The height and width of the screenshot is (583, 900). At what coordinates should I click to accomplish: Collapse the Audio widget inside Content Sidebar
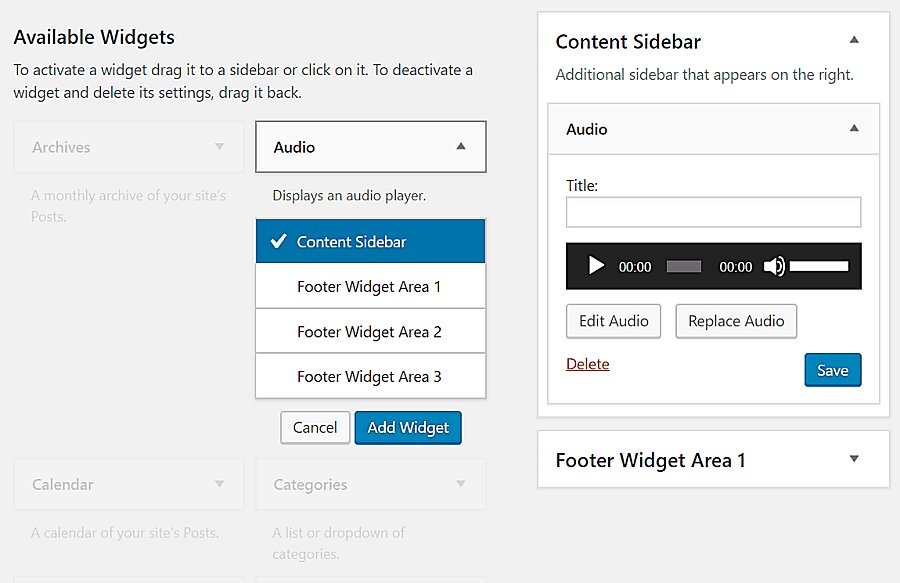tap(854, 128)
